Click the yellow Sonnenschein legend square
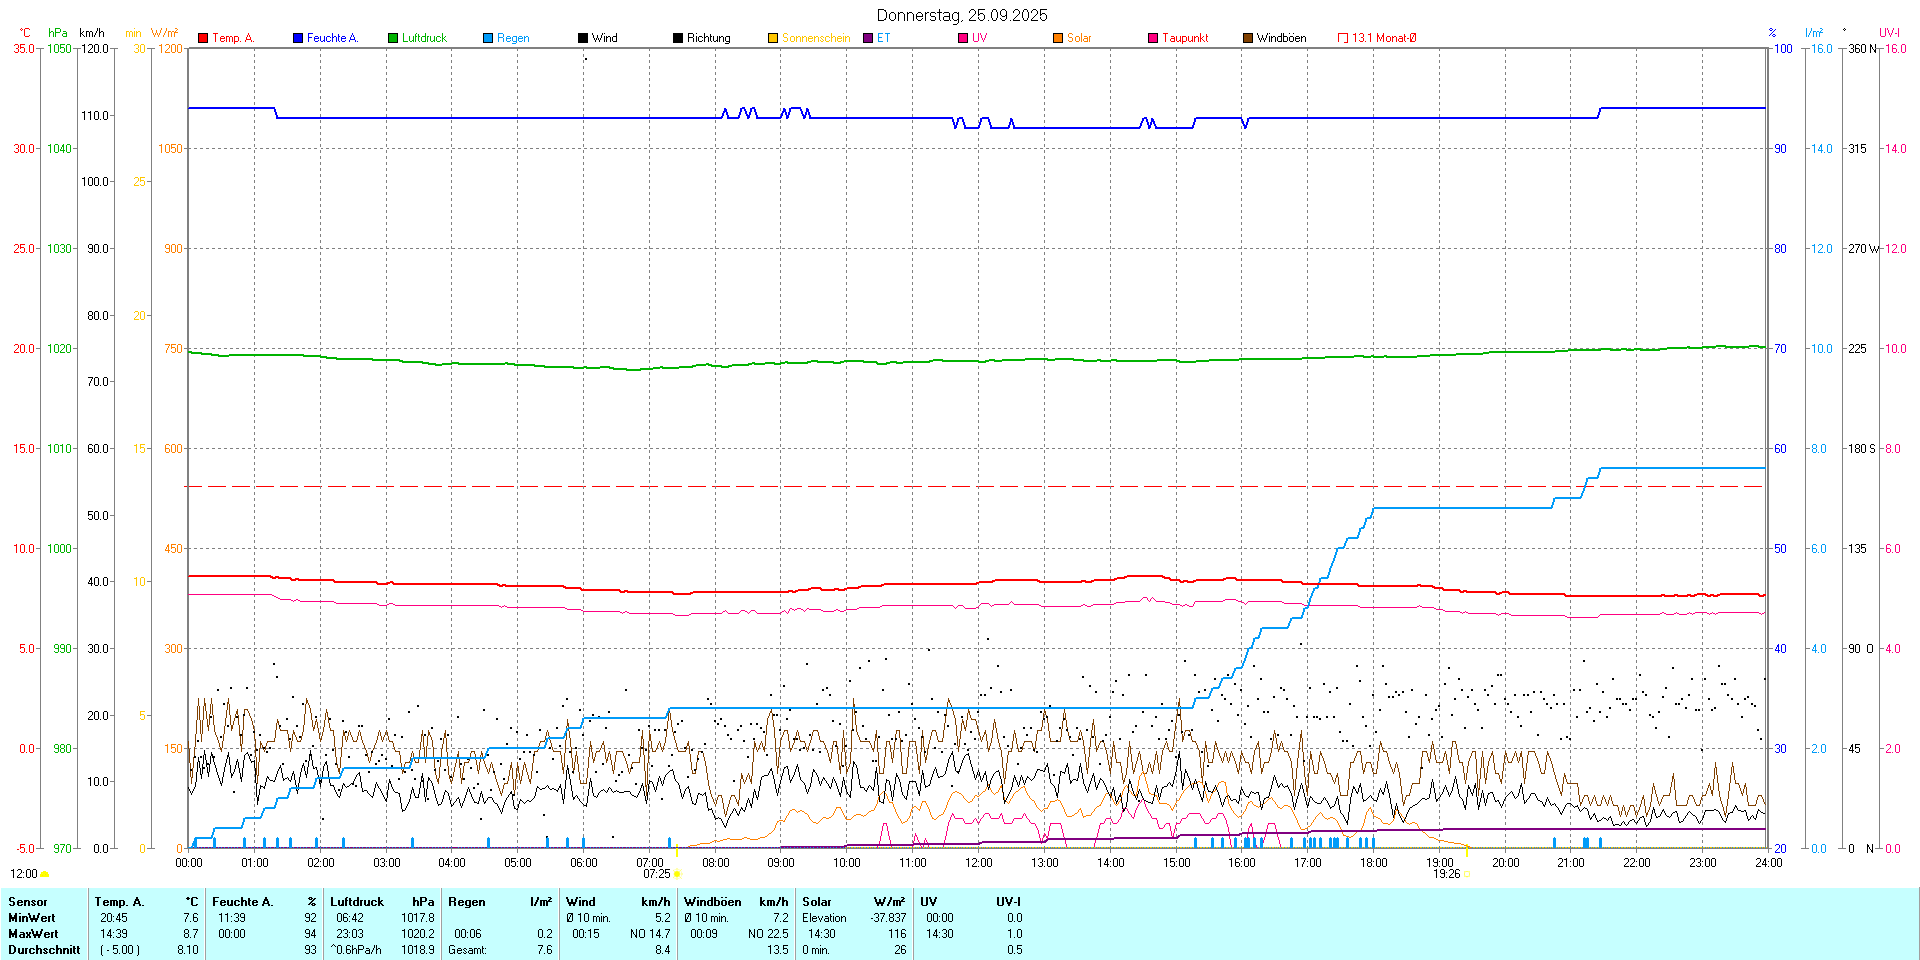 pos(773,38)
